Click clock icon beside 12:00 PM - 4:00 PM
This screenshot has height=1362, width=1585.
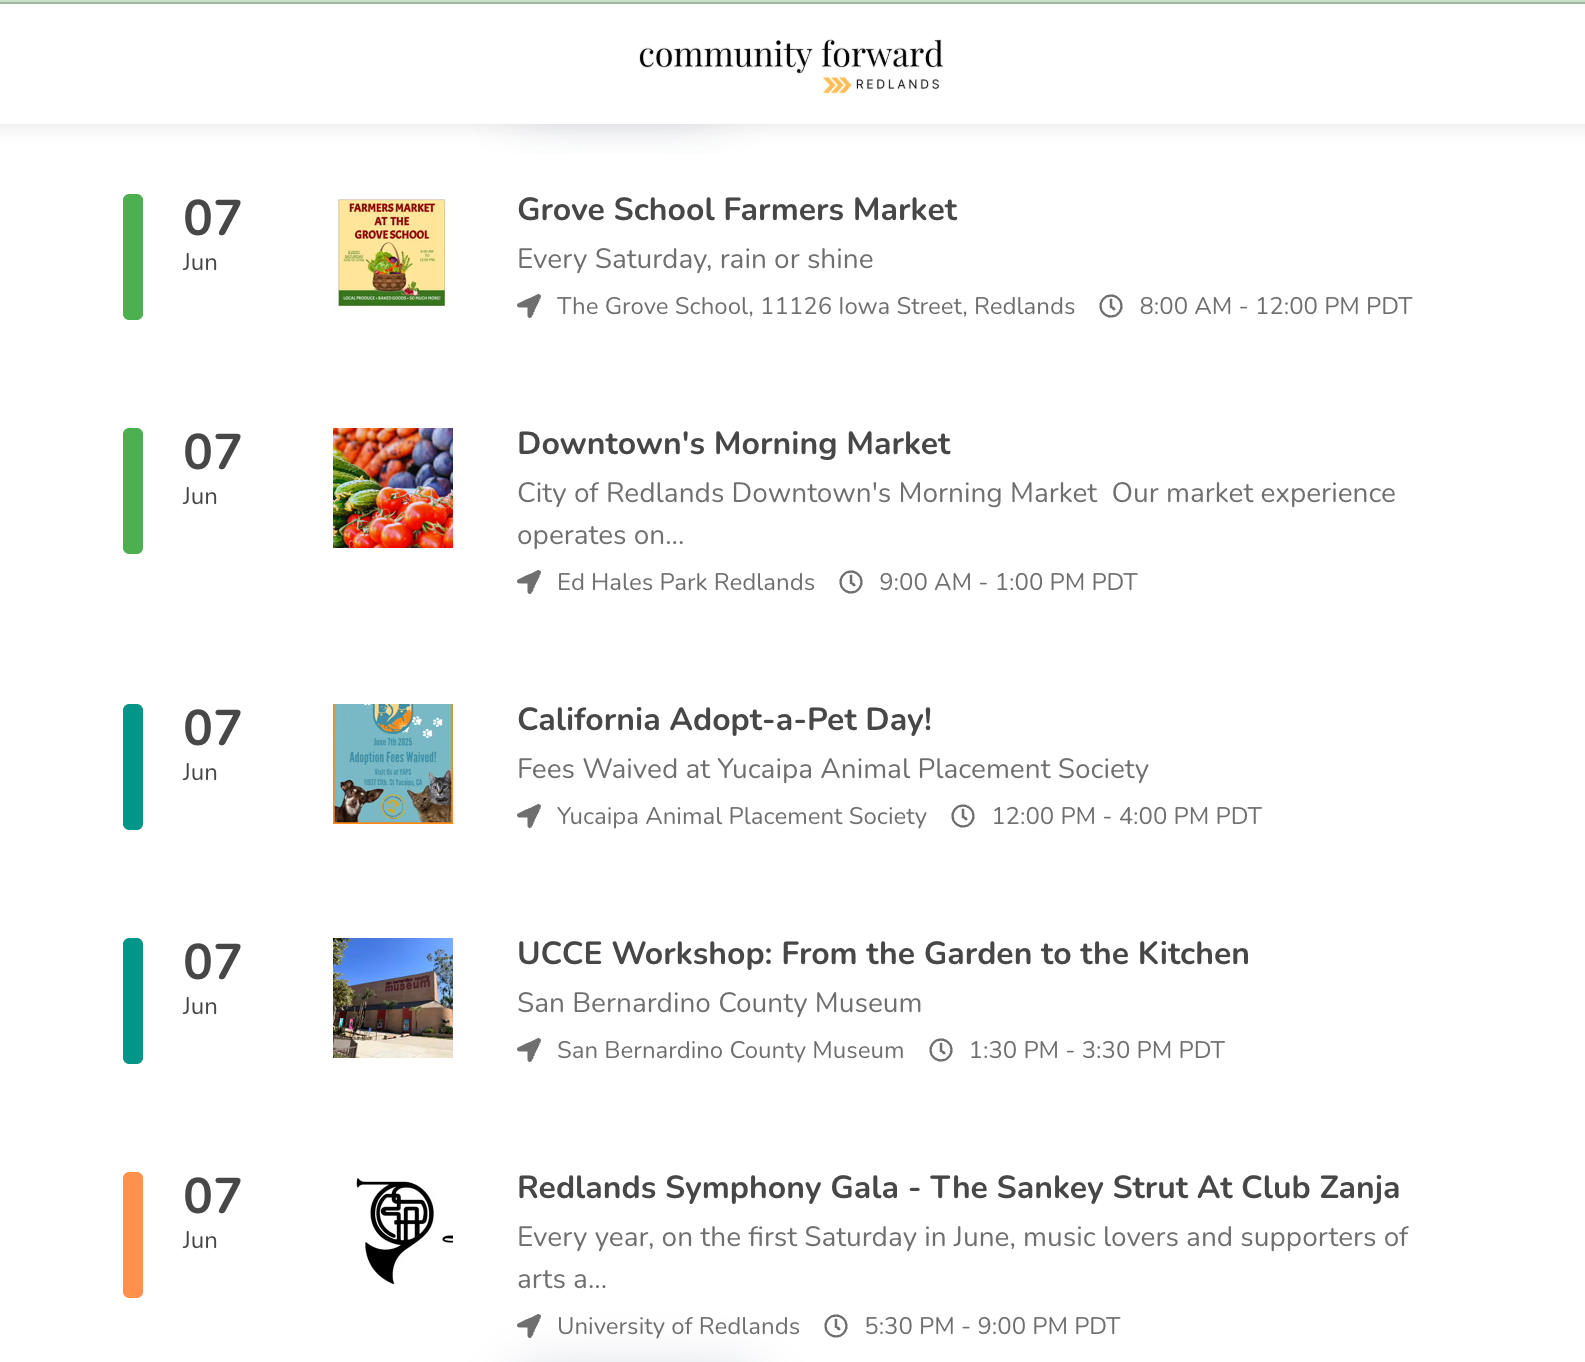[x=963, y=816]
